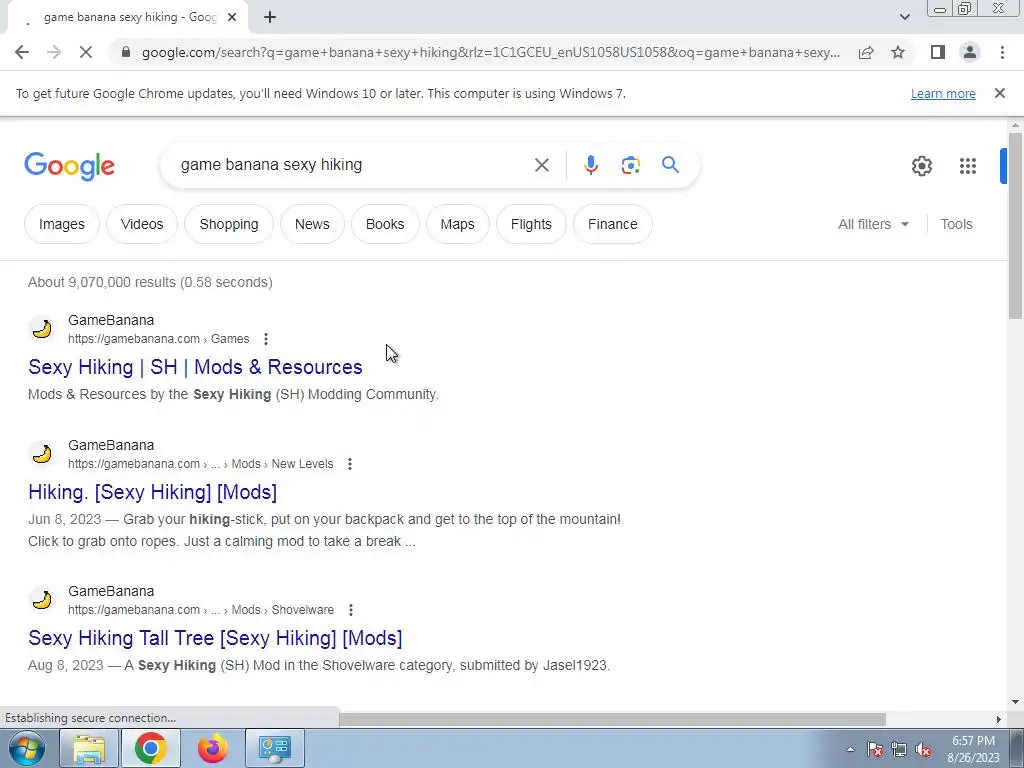Show hidden system tray icons
Screen dimensions: 1024x768
coord(850,750)
